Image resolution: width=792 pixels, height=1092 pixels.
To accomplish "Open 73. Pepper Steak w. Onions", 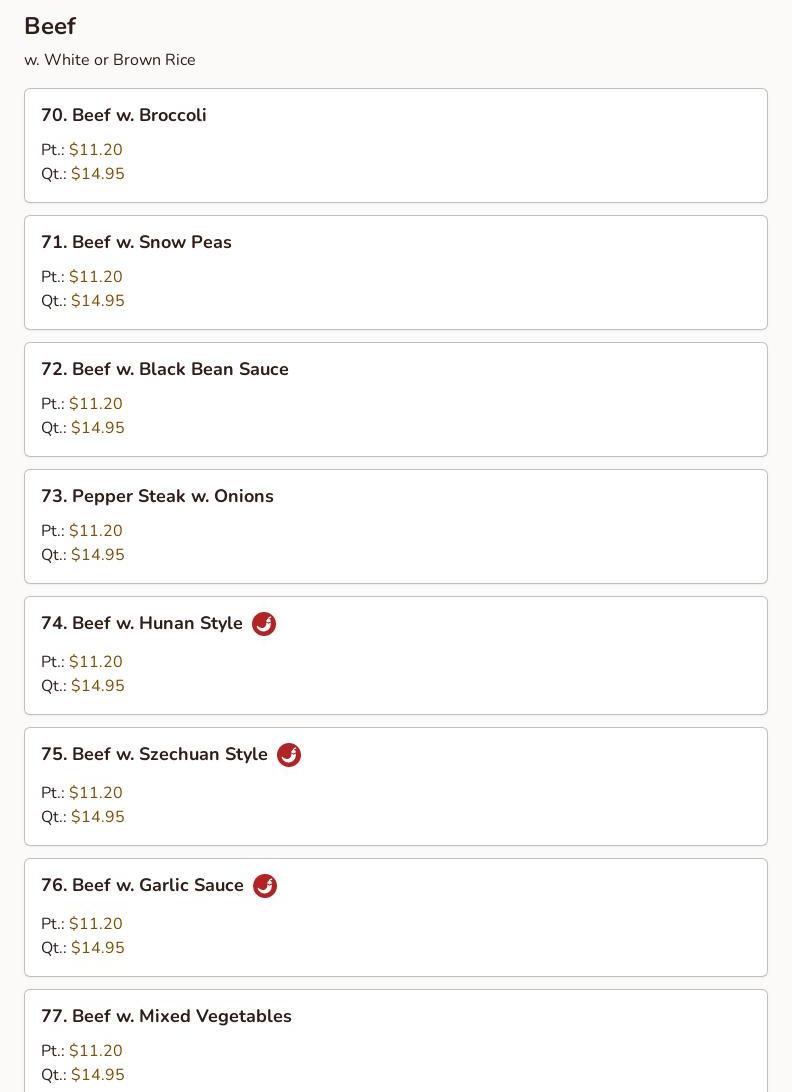I will point(396,526).
